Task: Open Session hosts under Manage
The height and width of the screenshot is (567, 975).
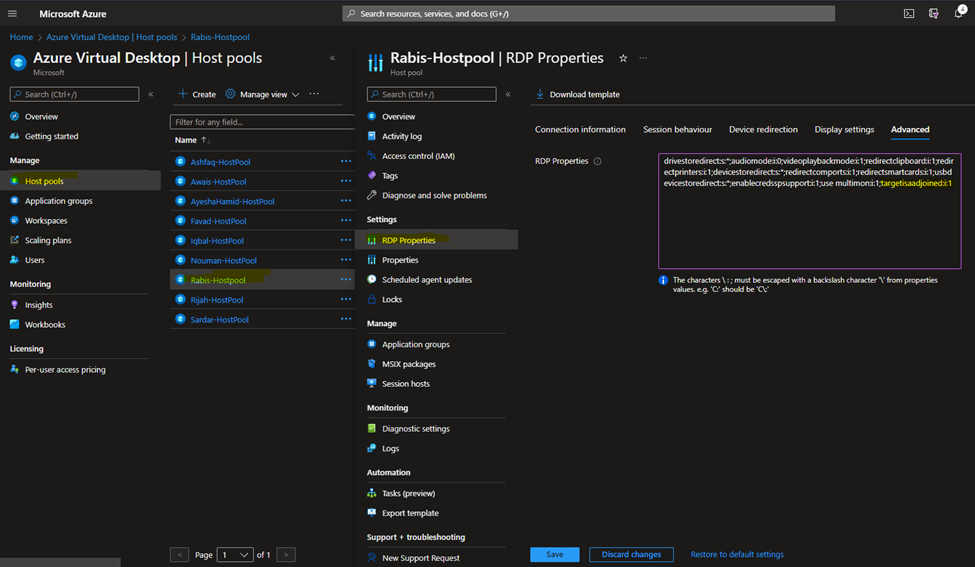Action: [x=405, y=384]
